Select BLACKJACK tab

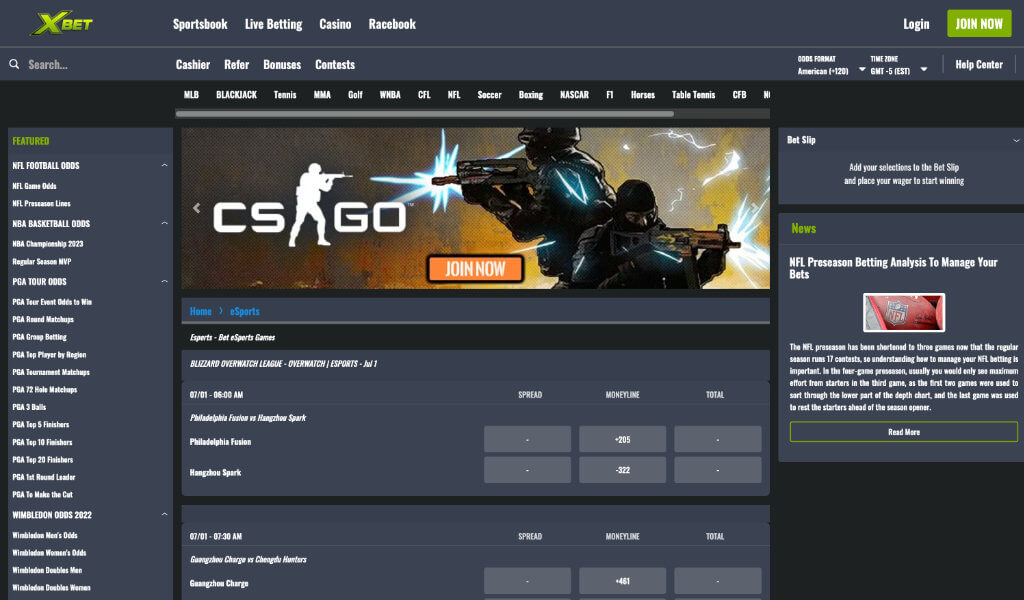[236, 95]
